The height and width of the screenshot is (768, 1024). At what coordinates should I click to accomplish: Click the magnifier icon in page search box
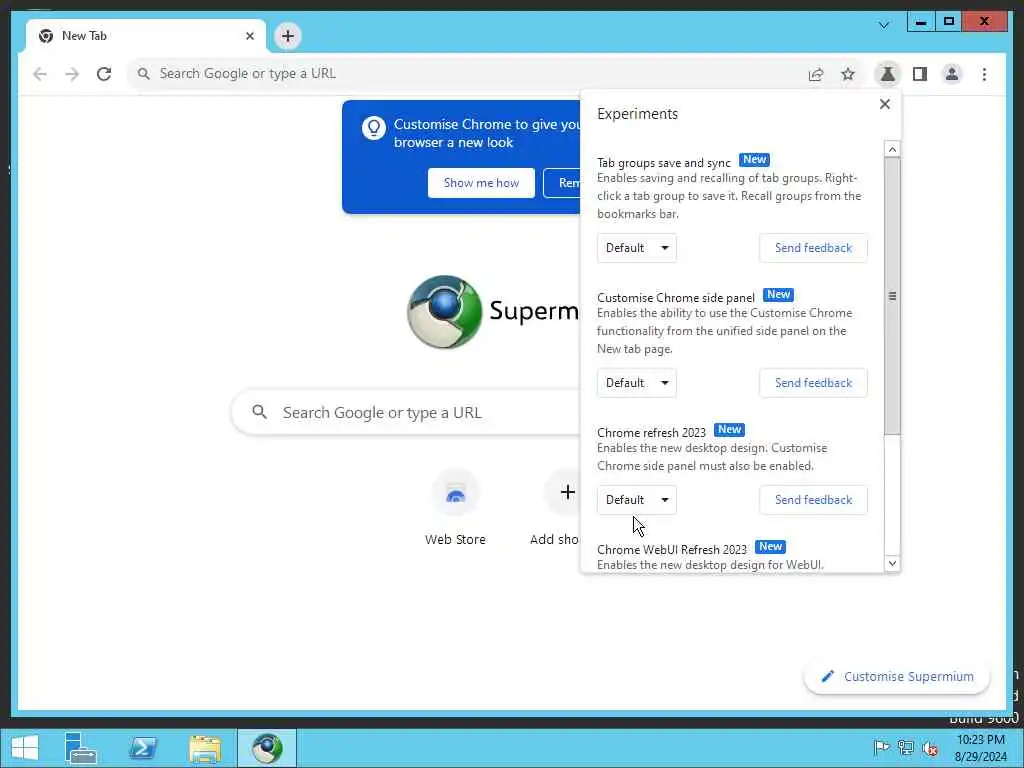click(259, 412)
